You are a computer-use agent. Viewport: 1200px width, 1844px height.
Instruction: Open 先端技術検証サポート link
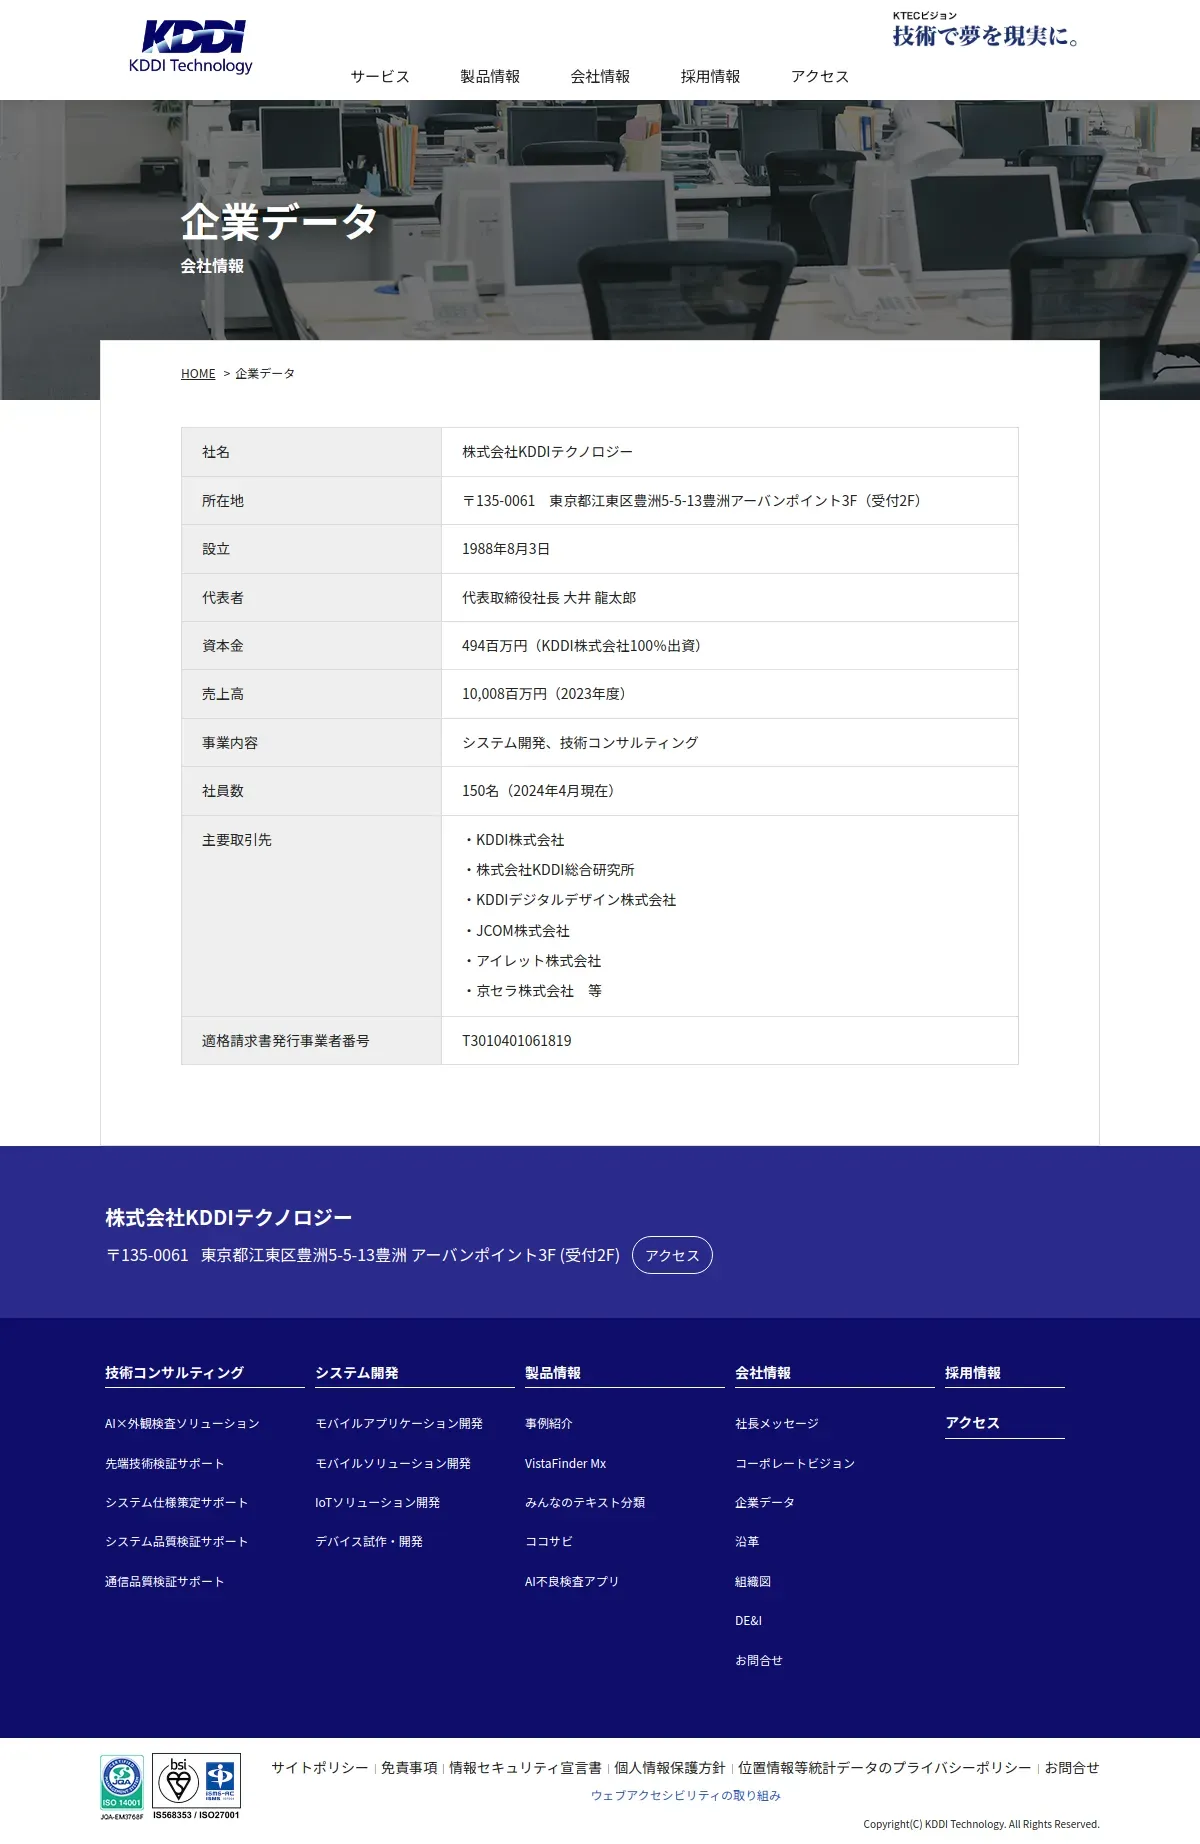[165, 1464]
